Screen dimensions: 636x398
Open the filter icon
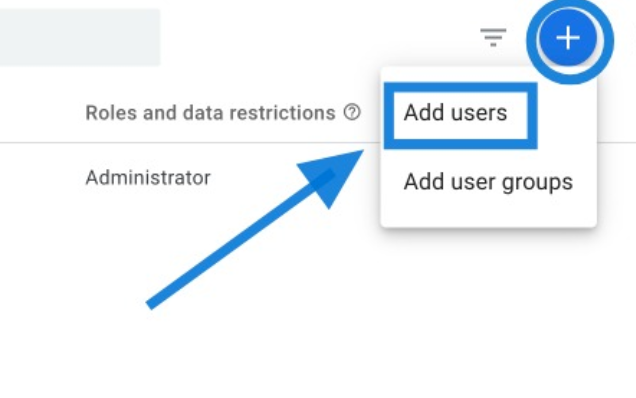click(493, 37)
